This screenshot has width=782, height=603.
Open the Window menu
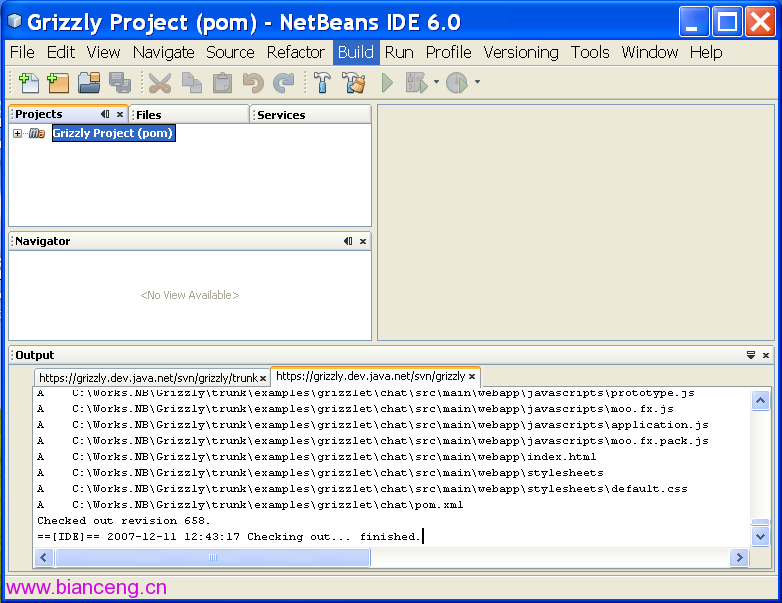click(649, 52)
